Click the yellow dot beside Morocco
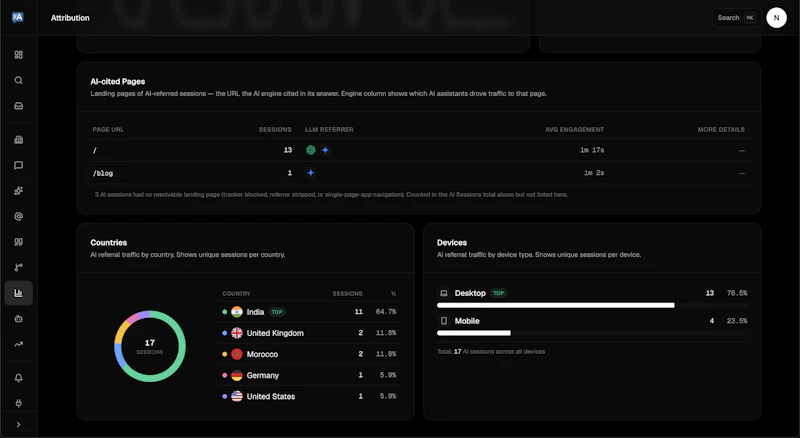The image size is (800, 438). tap(224, 354)
